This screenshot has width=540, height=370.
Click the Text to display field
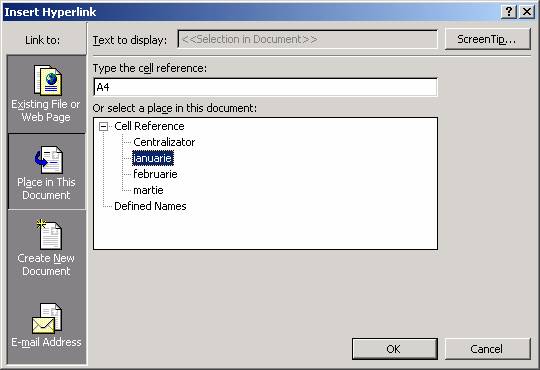[x=308, y=39]
